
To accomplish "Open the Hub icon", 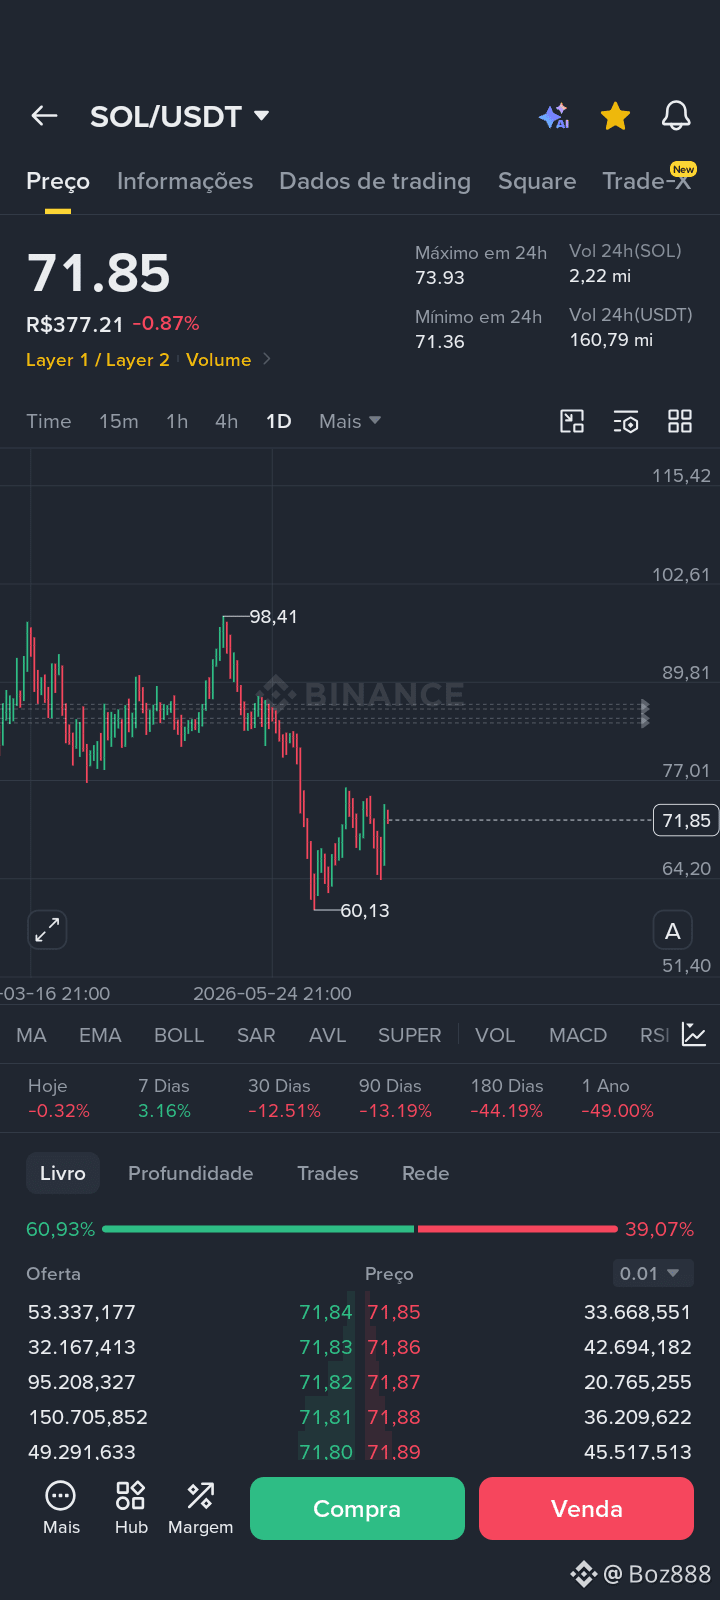I will [x=131, y=1508].
